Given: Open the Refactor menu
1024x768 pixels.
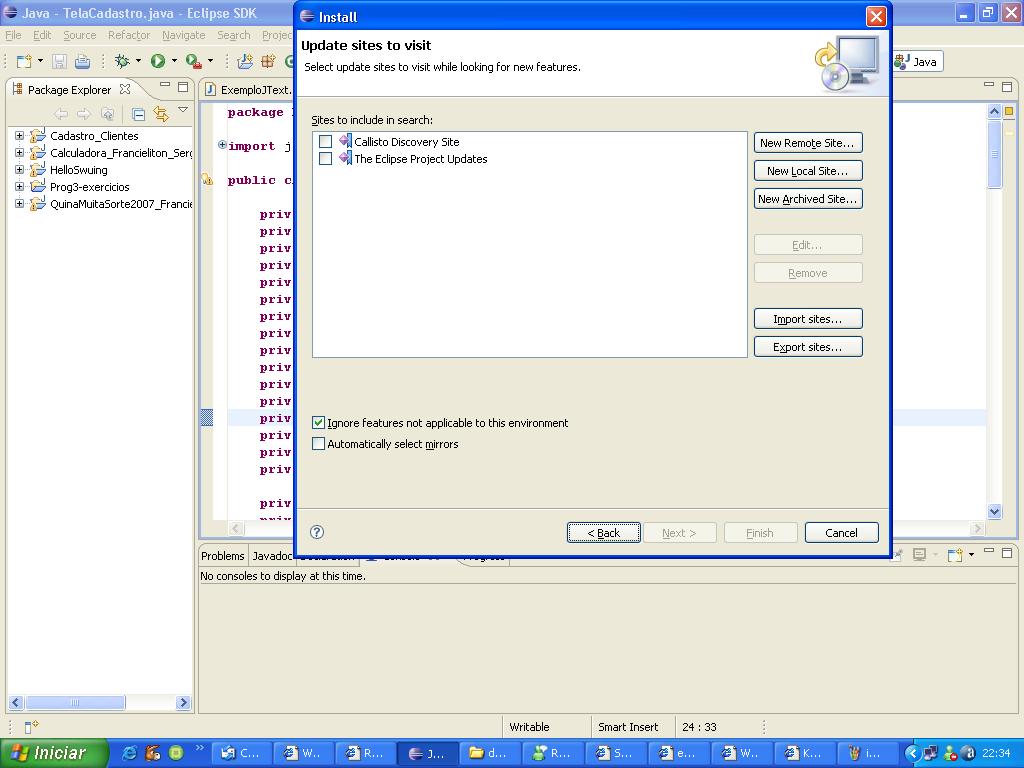Looking at the screenshot, I should pos(129,35).
